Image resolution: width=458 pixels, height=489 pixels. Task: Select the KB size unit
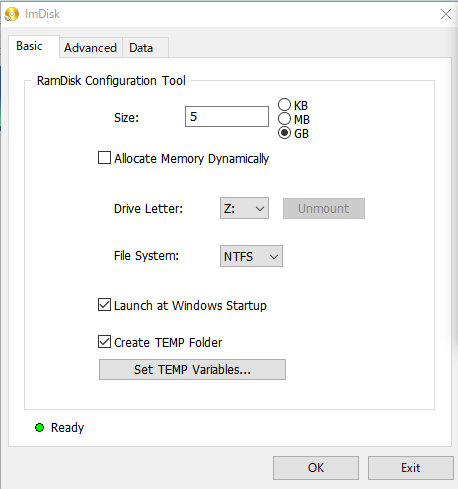pos(284,105)
